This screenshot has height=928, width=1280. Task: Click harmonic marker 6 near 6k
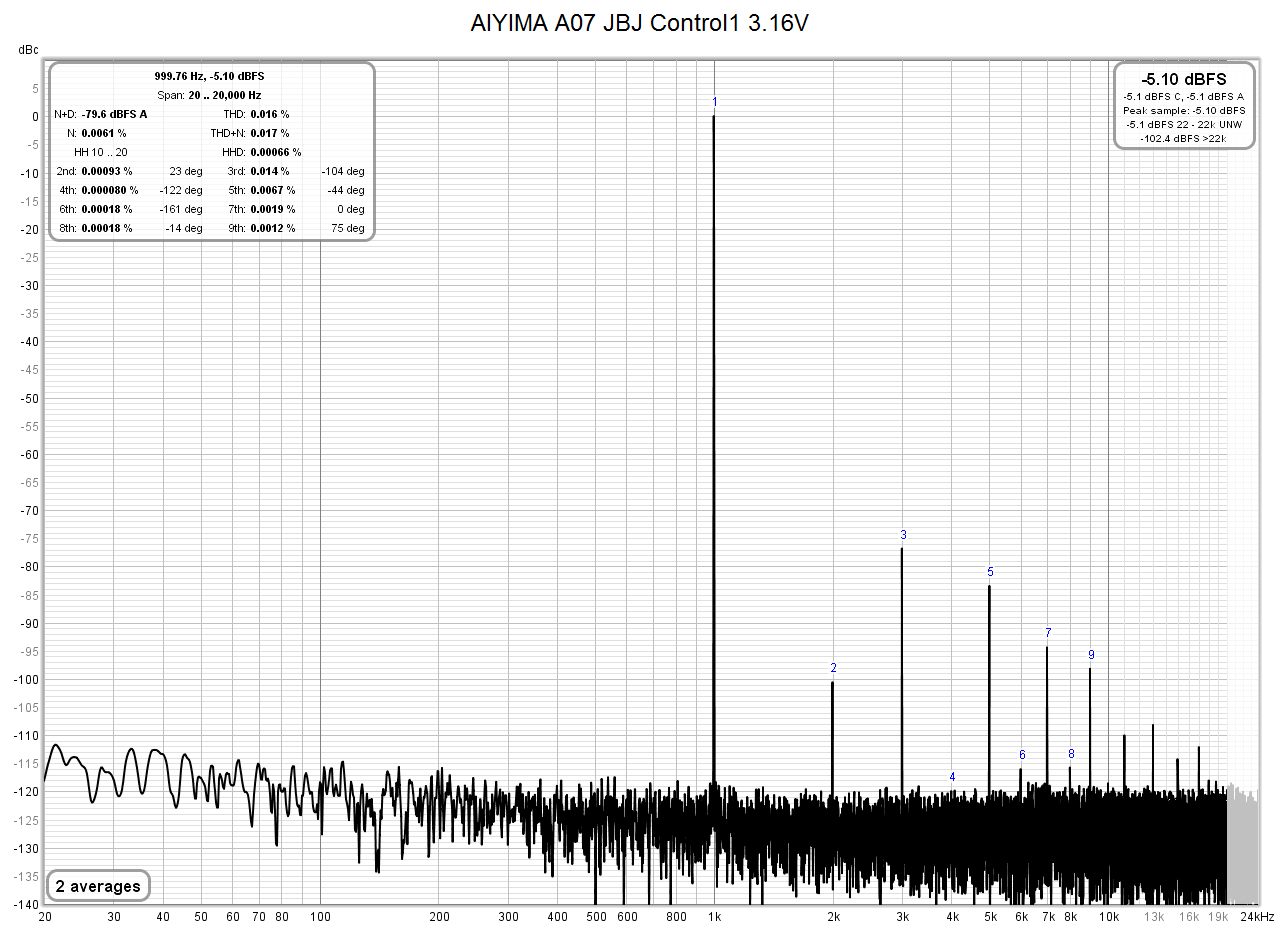click(1022, 755)
